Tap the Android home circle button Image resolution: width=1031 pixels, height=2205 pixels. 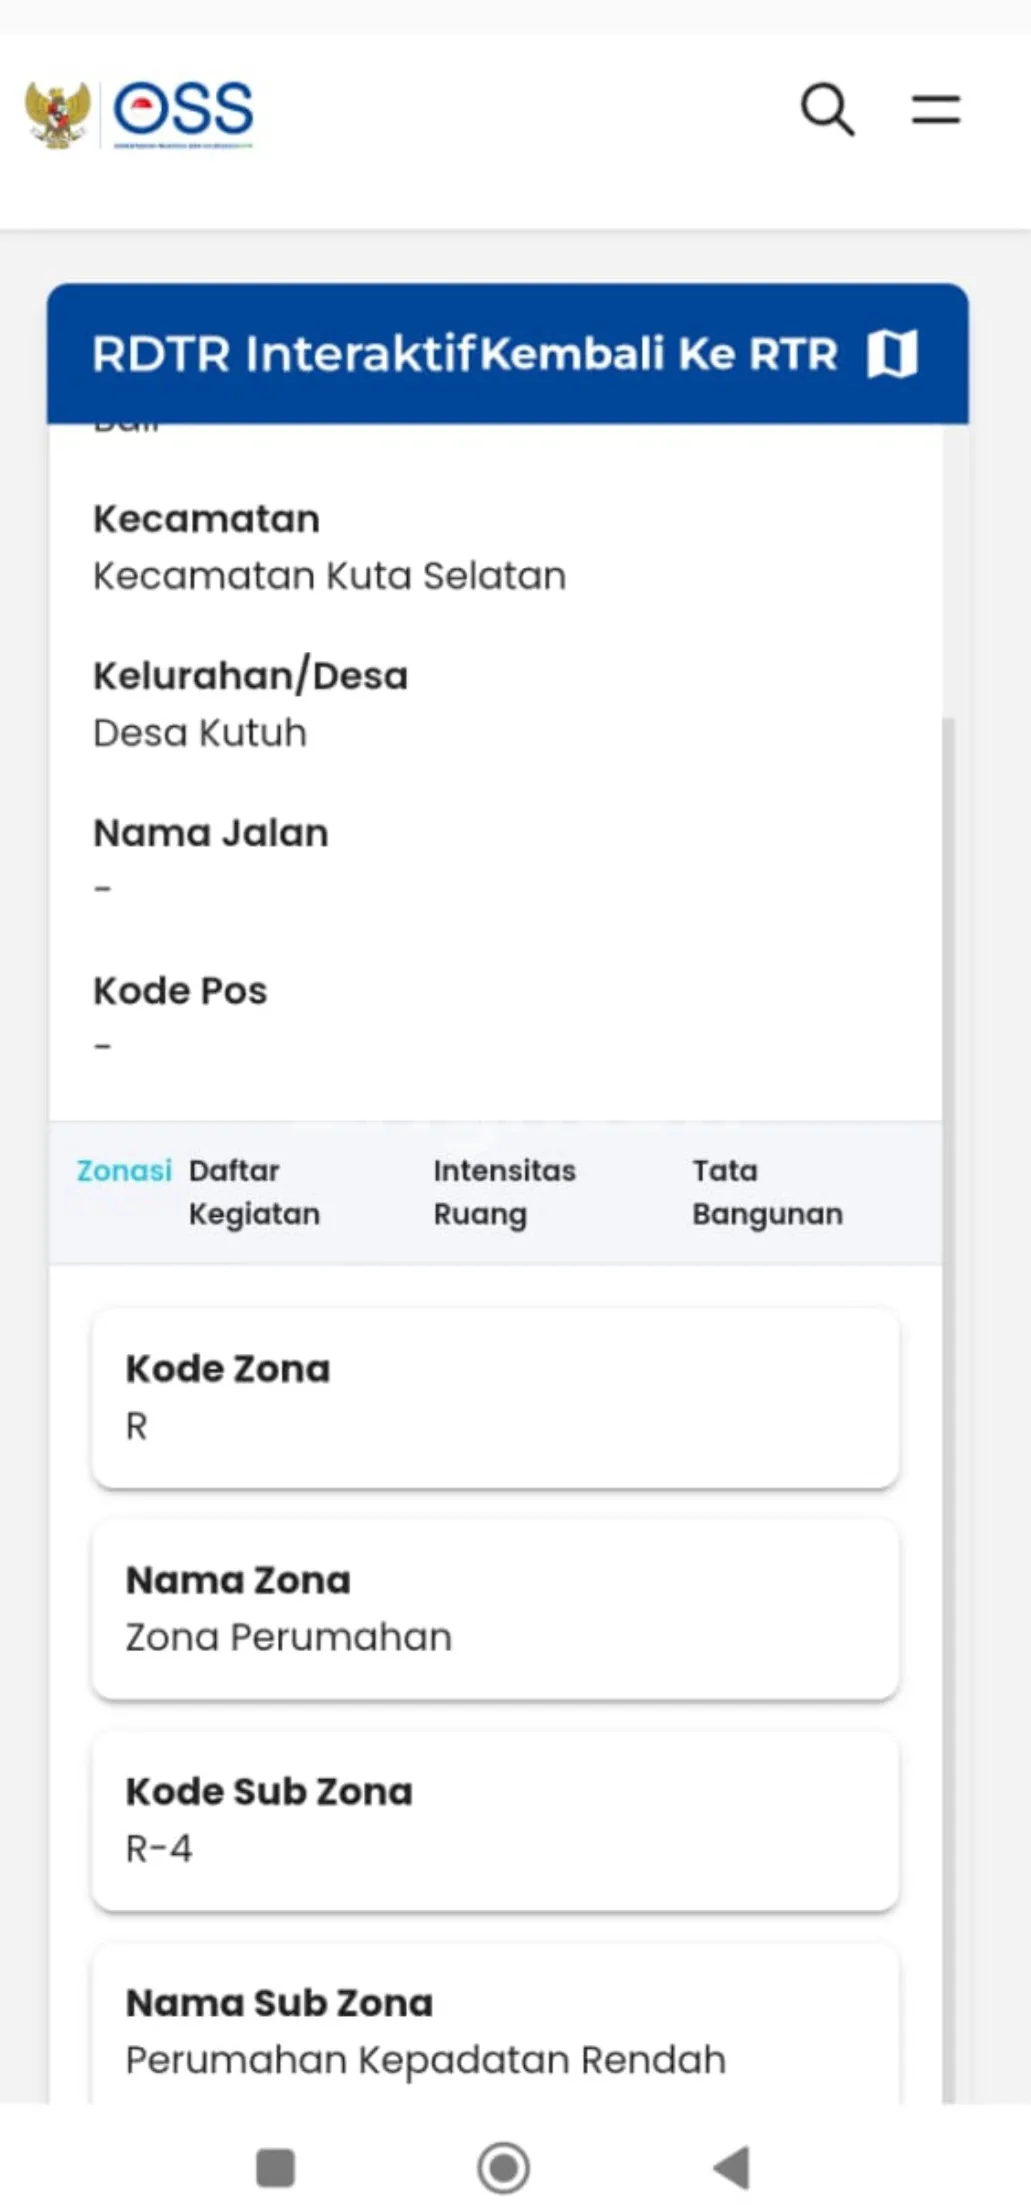point(503,2167)
